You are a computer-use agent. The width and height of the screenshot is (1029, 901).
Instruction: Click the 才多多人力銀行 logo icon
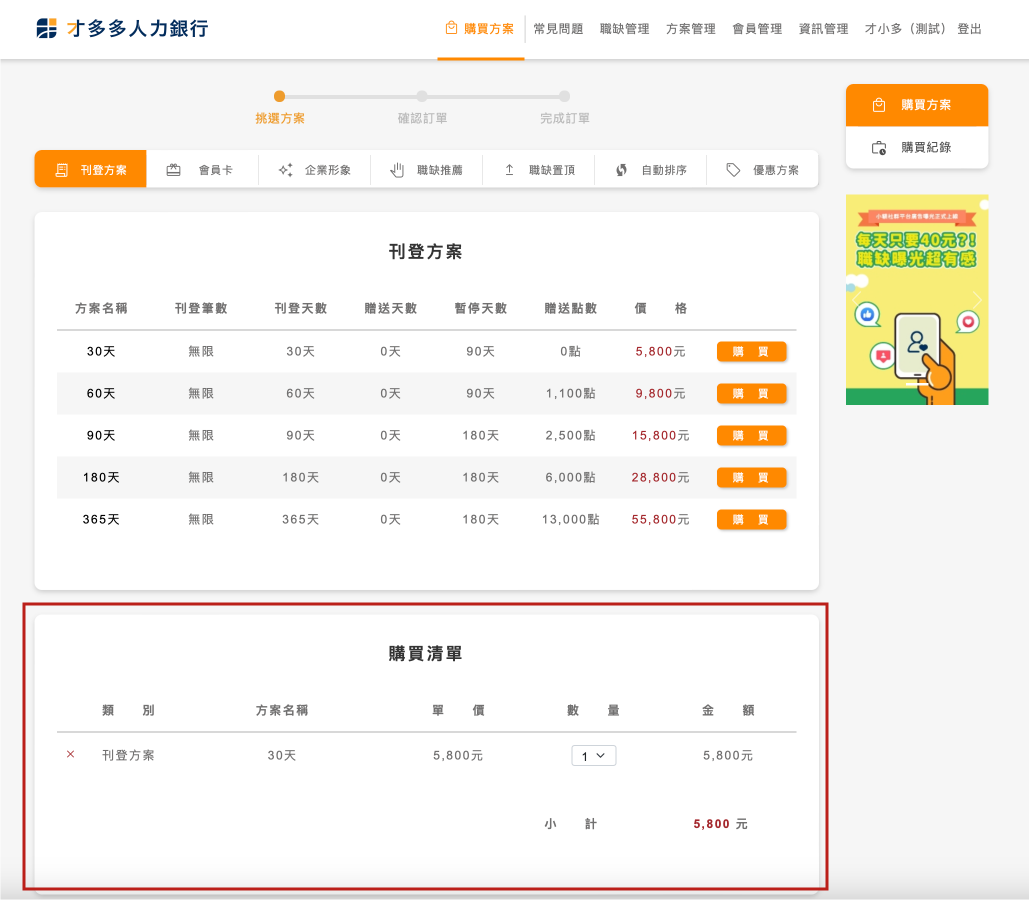[x=46, y=29]
